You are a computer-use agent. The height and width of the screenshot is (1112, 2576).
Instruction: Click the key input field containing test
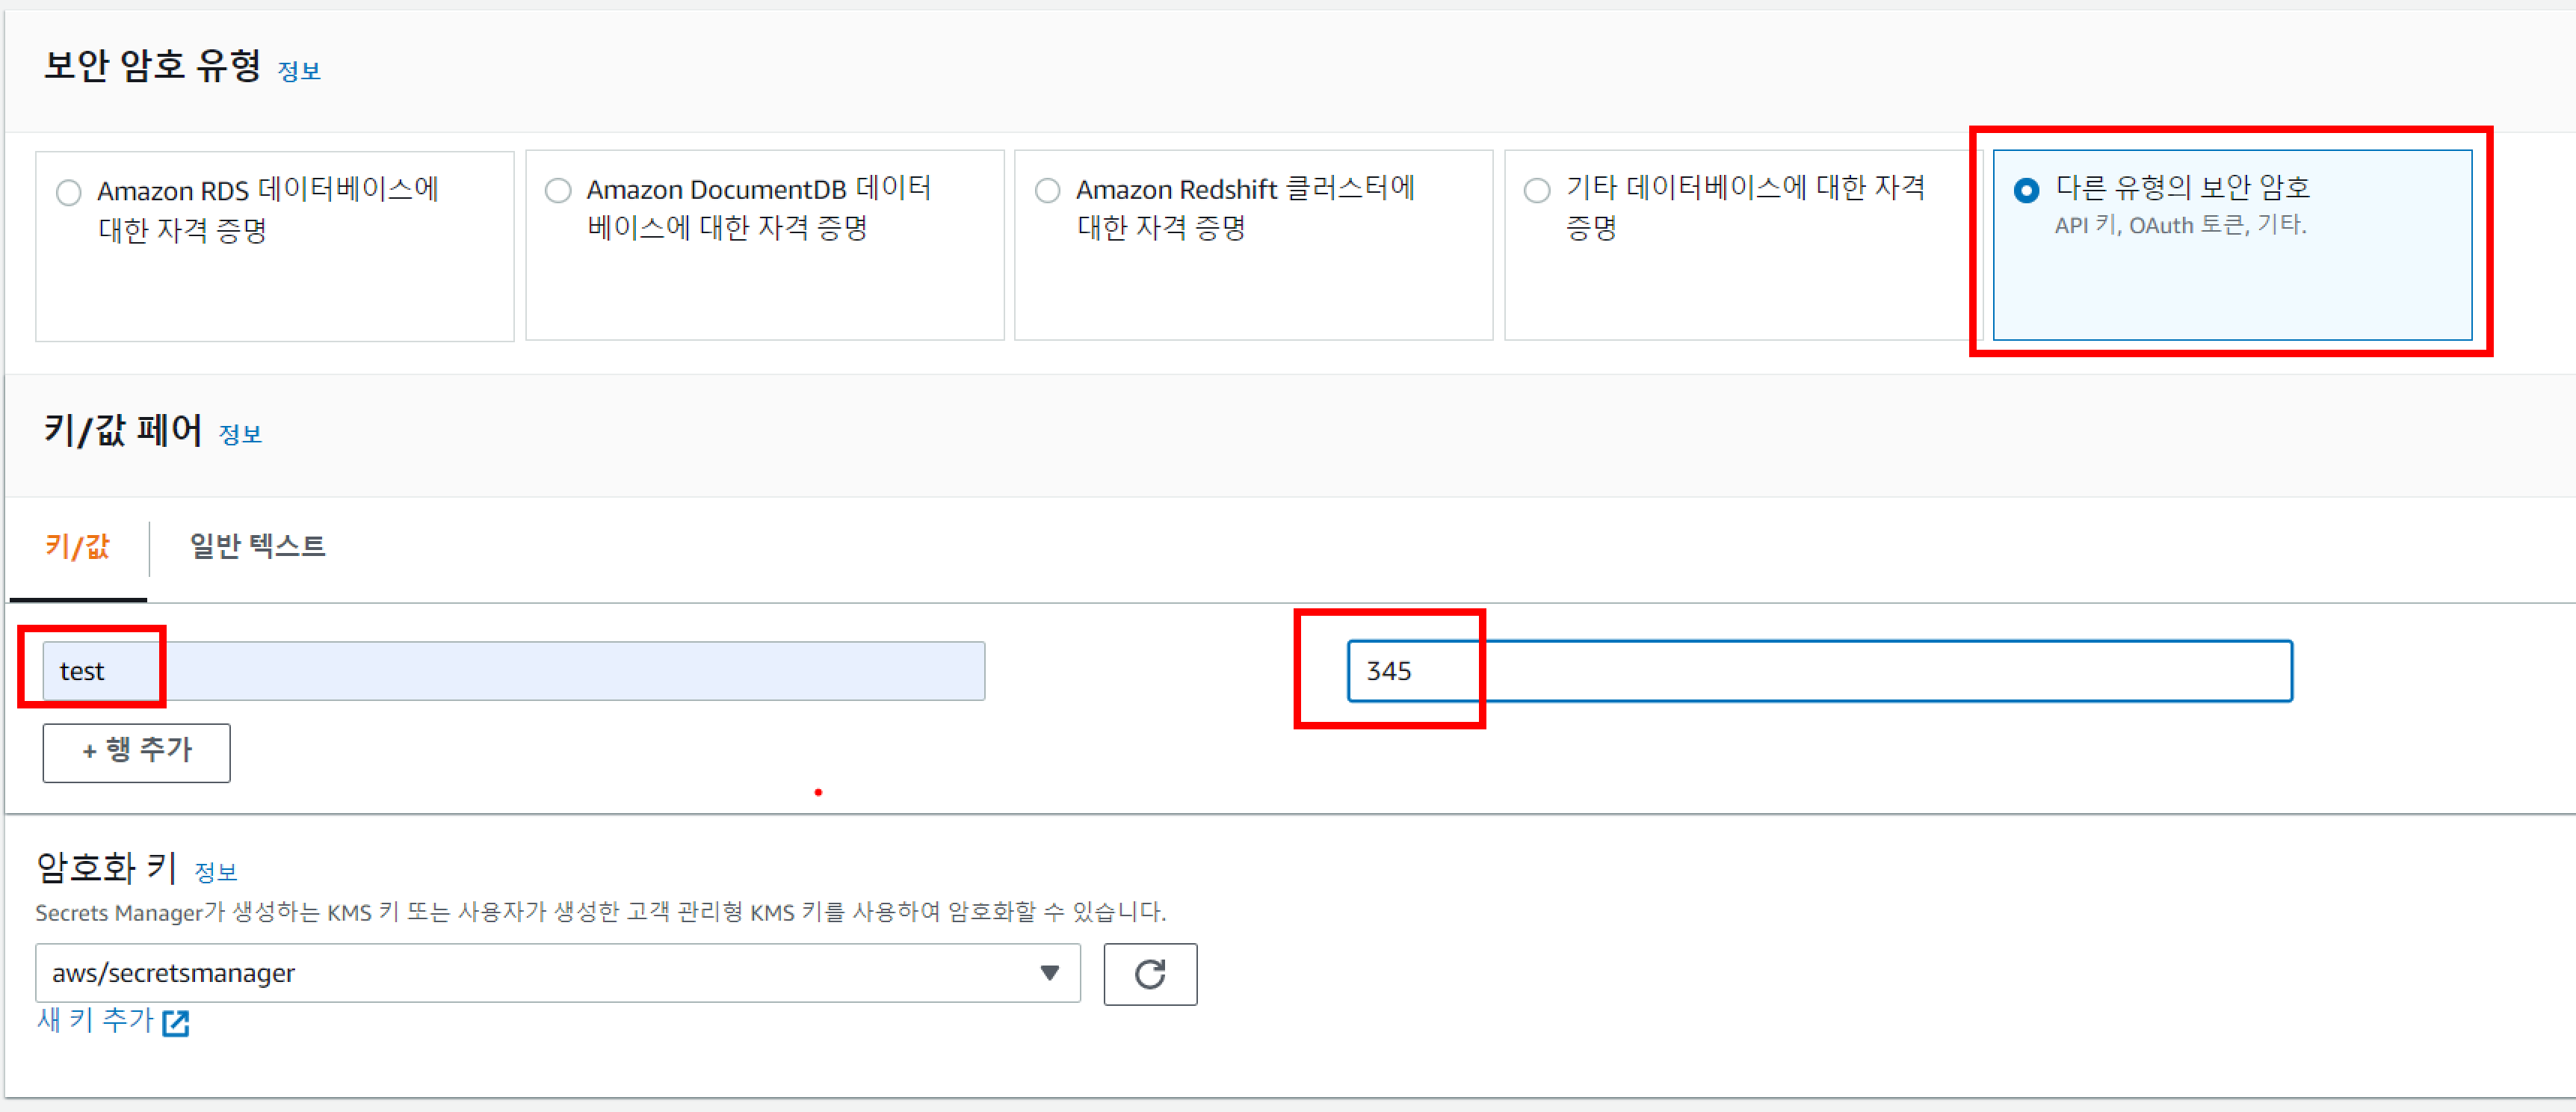point(514,671)
